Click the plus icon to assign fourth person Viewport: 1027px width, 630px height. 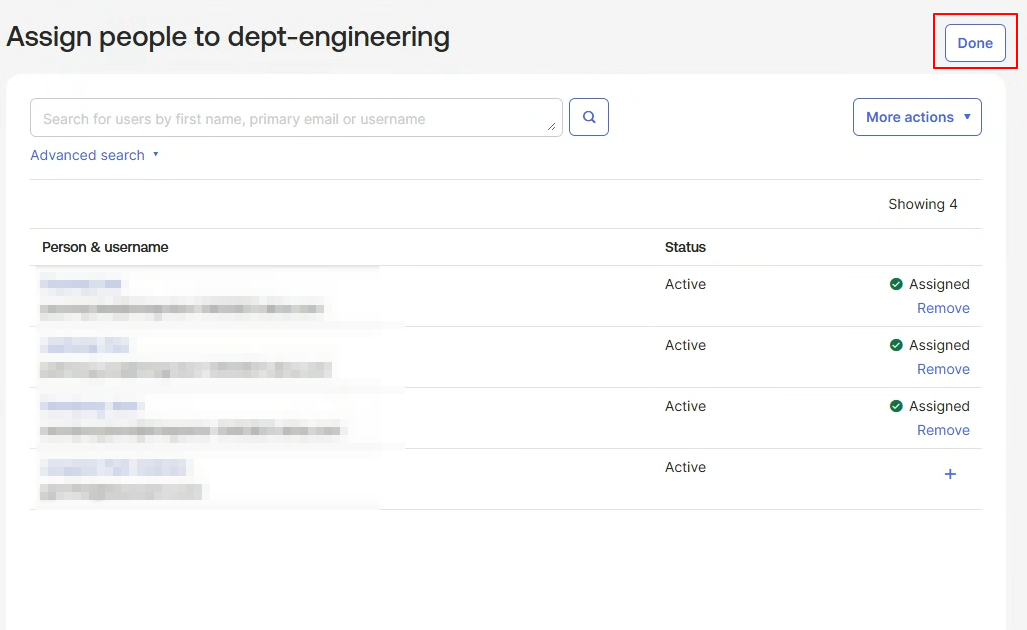click(x=950, y=473)
